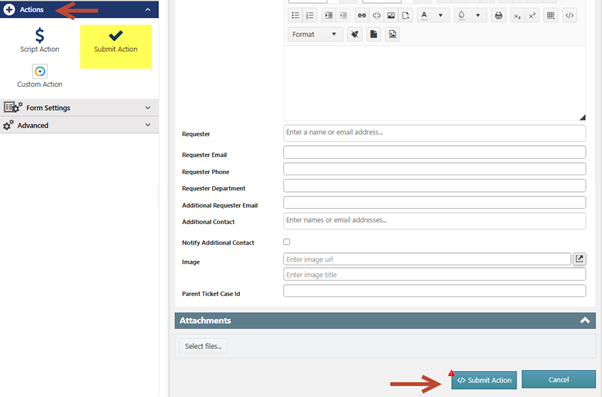The image size is (602, 397).
Task: Indent the editor text
Action: [x=329, y=15]
